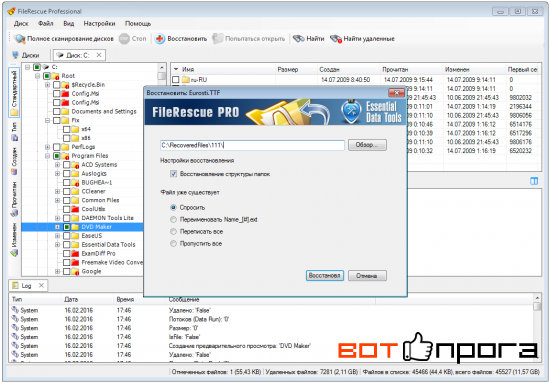Click the Stop scan toolbar icon
Screen dimensions: 550x383
tap(124, 39)
